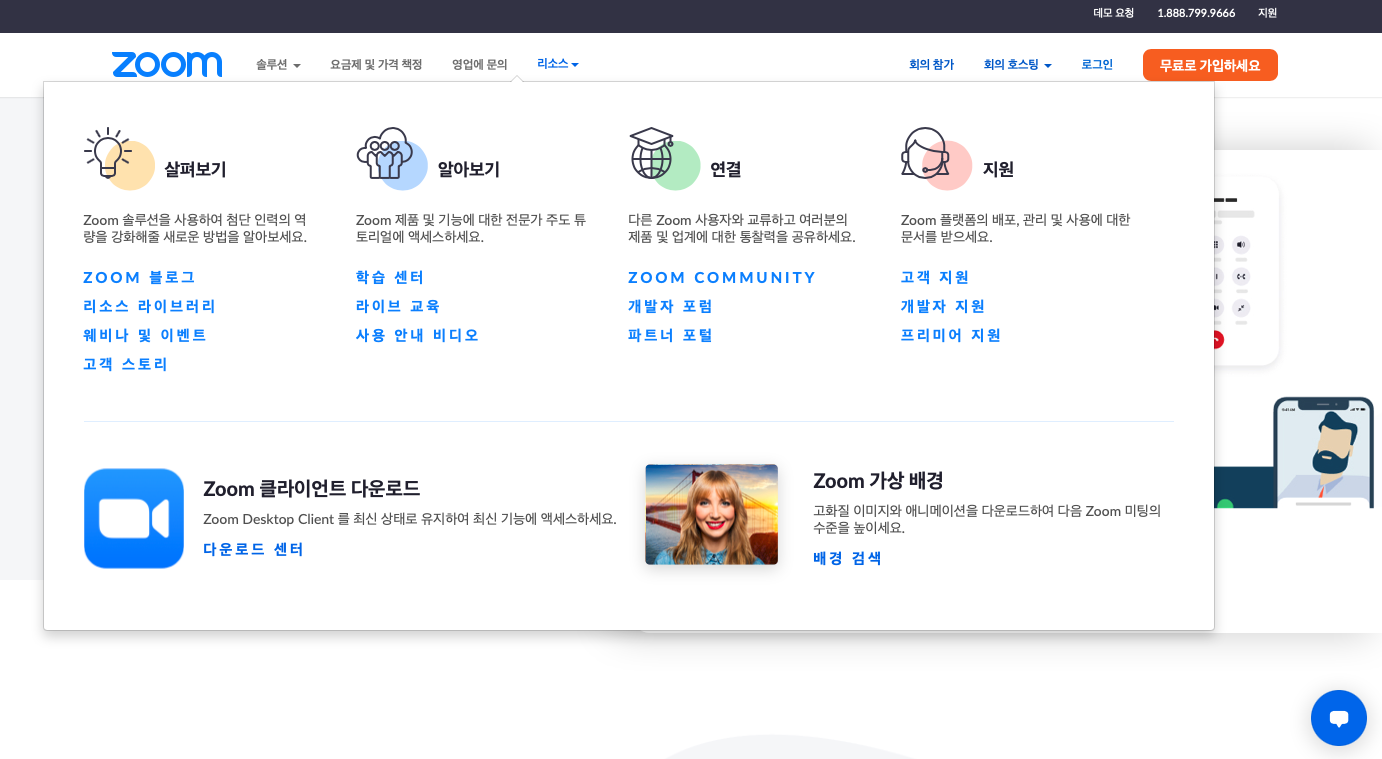Click the 연결 section heading
This screenshot has height=759, width=1382.
pos(726,169)
